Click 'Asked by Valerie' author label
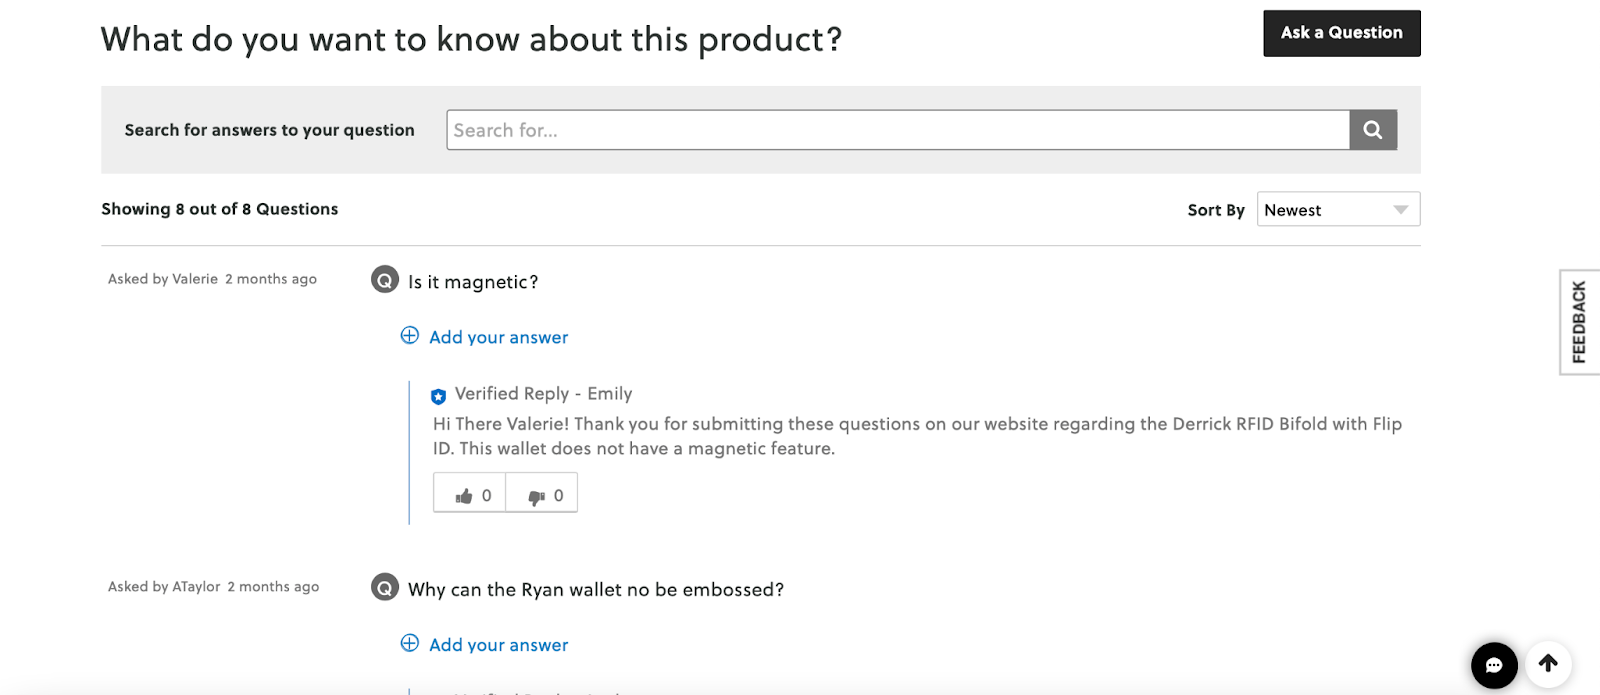The width and height of the screenshot is (1600, 695). pyautogui.click(x=163, y=279)
